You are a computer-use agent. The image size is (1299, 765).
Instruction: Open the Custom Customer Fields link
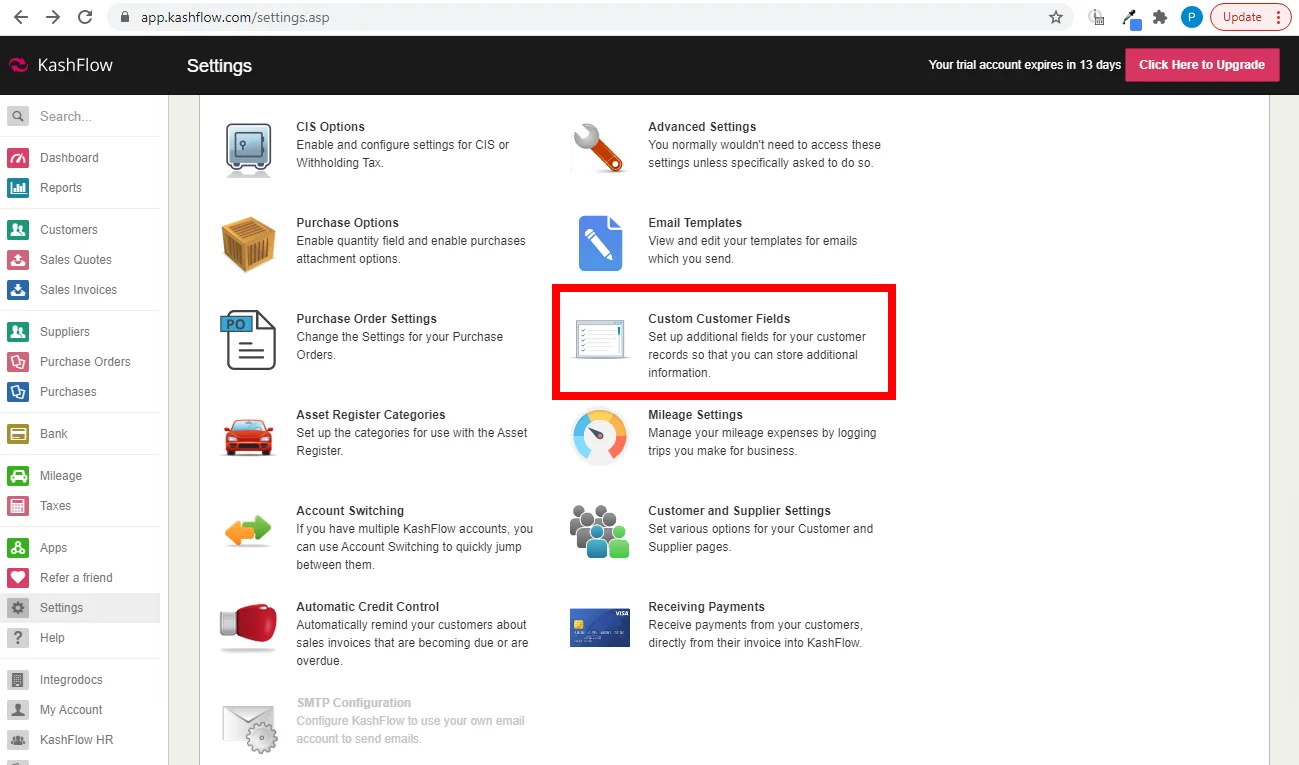coord(719,319)
